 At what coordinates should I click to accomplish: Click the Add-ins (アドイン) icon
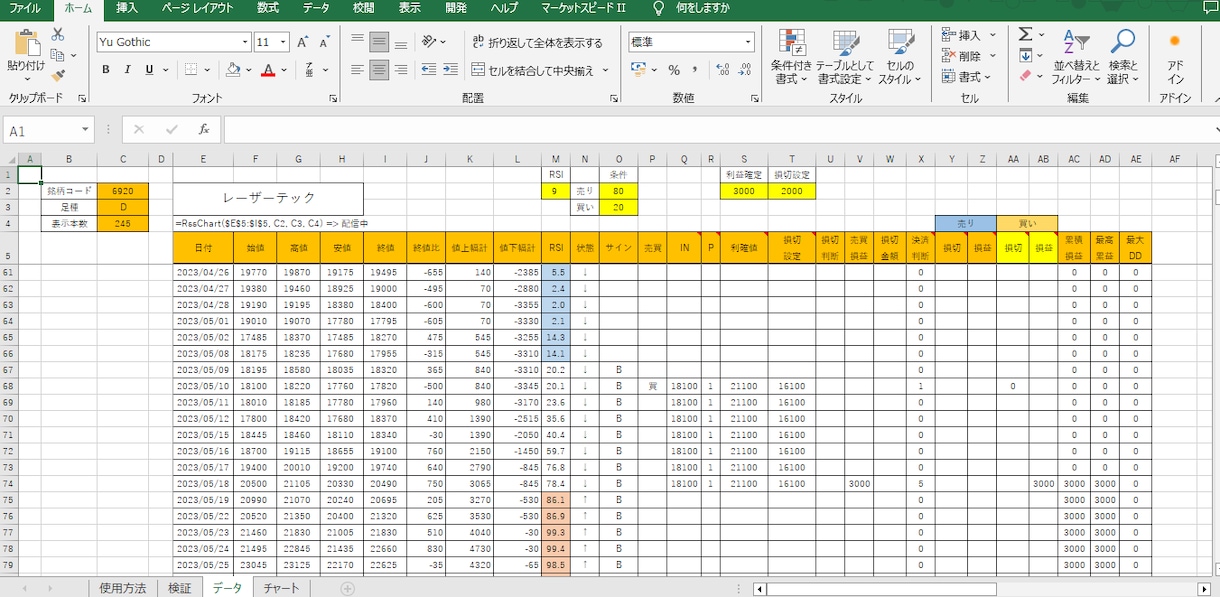1175,57
